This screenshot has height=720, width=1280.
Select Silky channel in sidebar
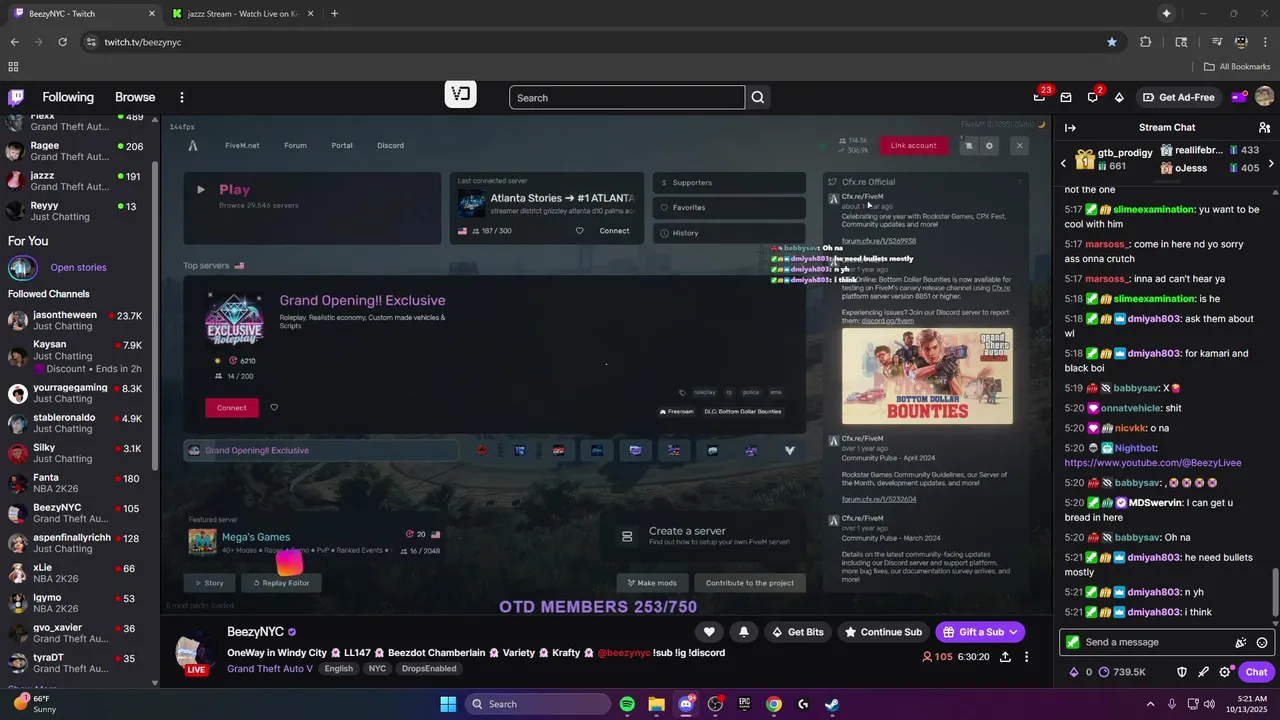[x=76, y=453]
